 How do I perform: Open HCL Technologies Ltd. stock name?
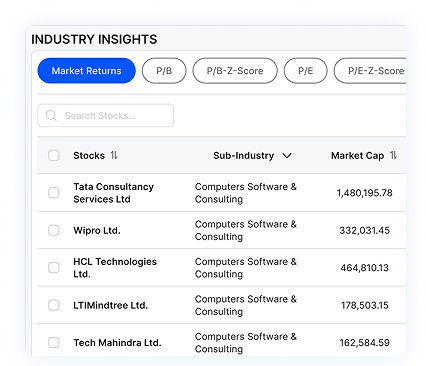pos(115,268)
